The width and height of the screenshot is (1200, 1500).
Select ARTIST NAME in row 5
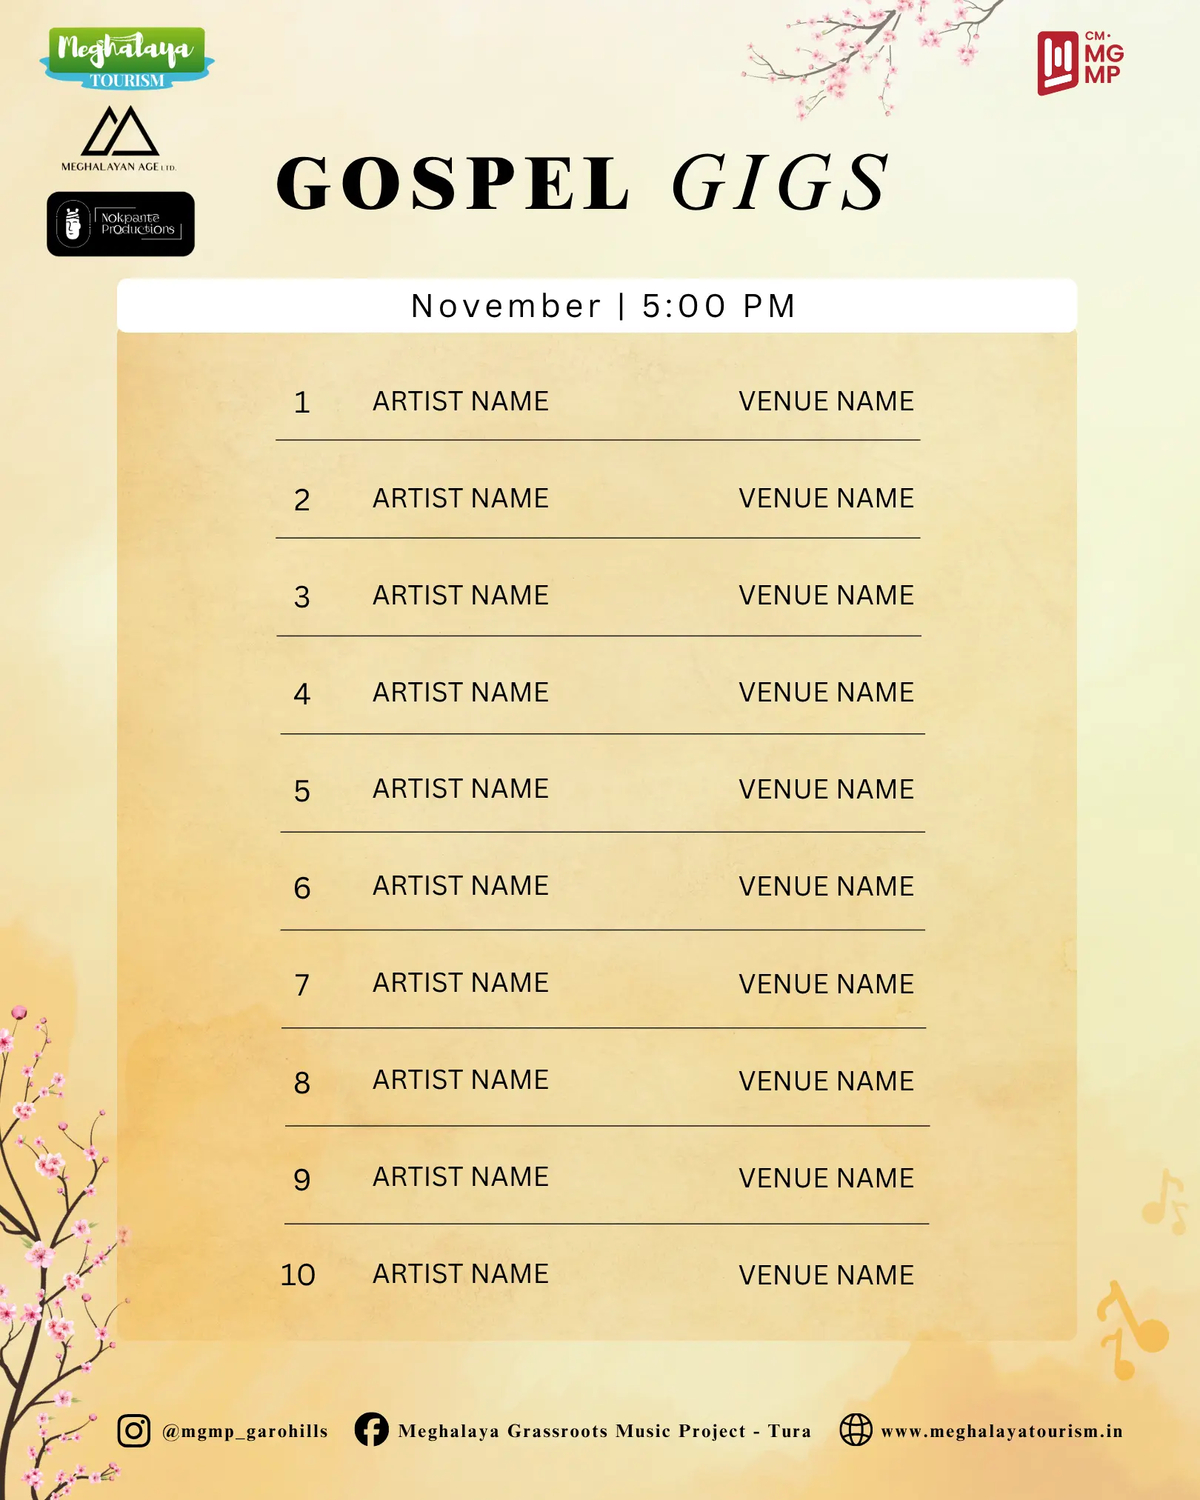pyautogui.click(x=460, y=789)
